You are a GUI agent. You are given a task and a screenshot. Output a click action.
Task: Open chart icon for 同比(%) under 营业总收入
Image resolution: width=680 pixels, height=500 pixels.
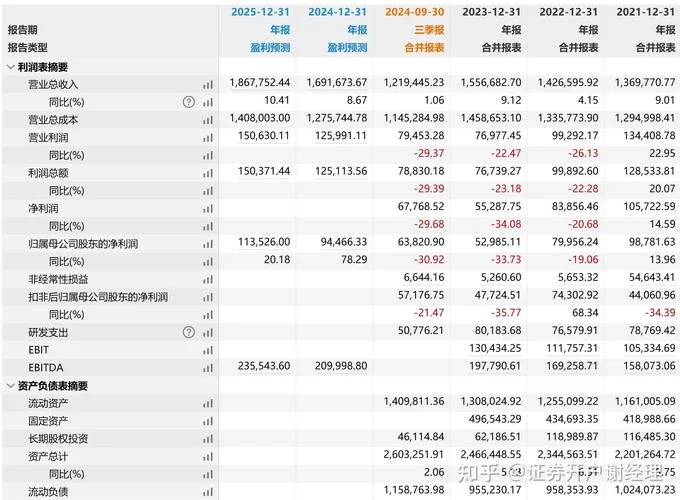click(208, 102)
